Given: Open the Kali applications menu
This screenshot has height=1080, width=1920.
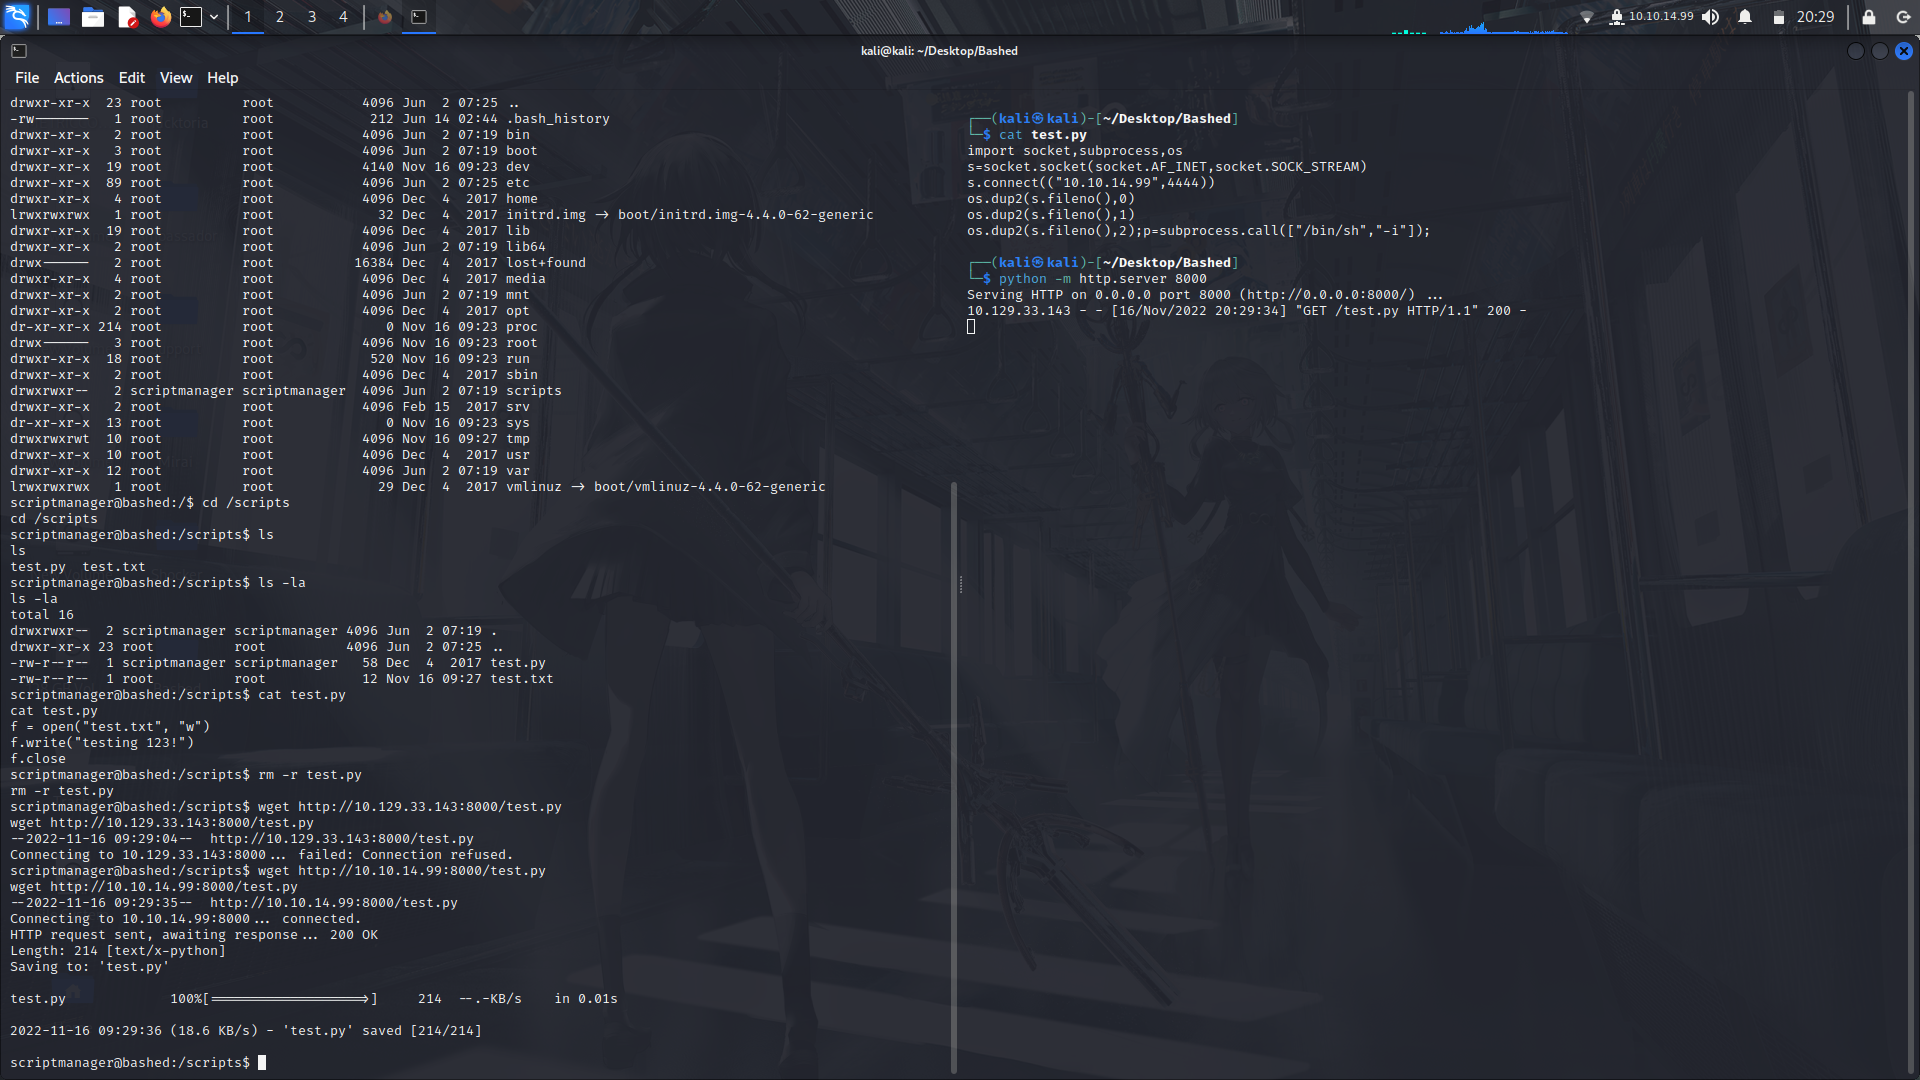Looking at the screenshot, I should pos(17,17).
